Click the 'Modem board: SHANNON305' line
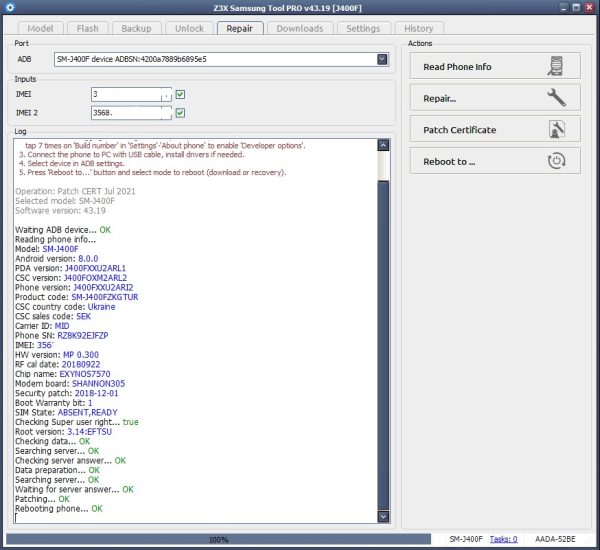This screenshot has height=550, width=600. point(70,384)
